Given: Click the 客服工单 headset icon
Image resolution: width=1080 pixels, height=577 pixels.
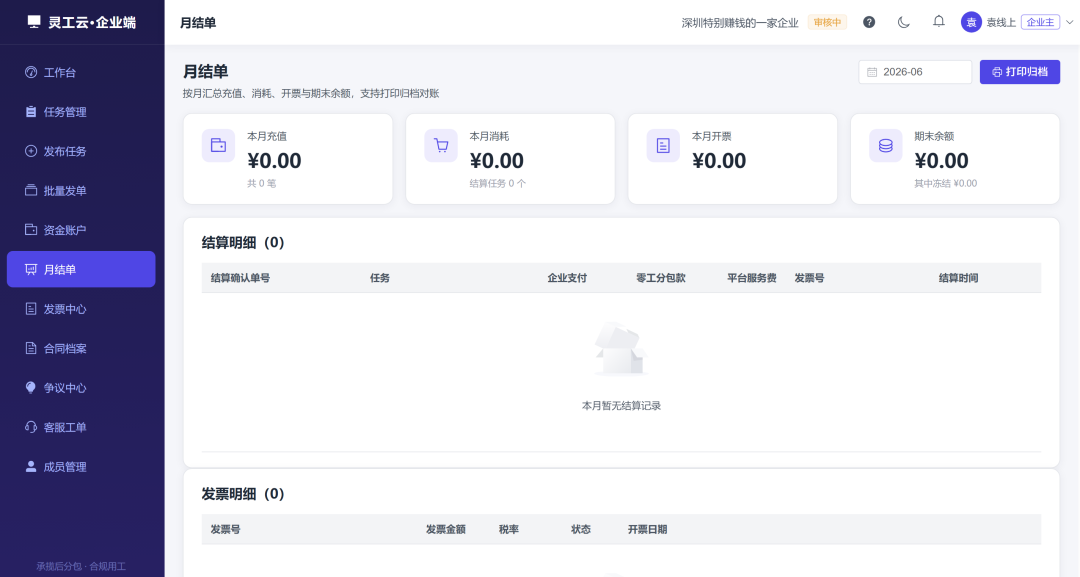Looking at the screenshot, I should pyautogui.click(x=31, y=428).
